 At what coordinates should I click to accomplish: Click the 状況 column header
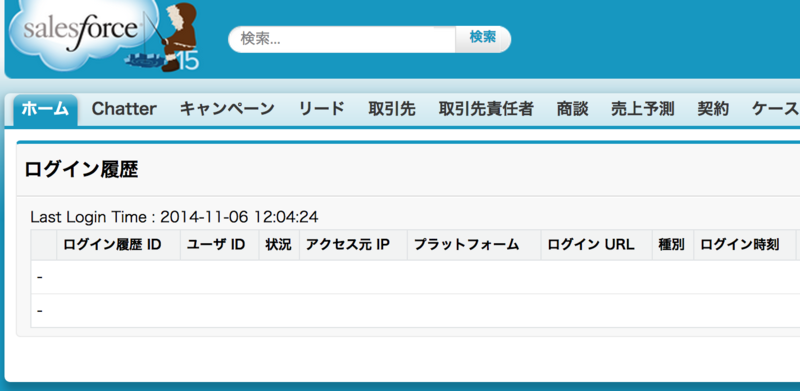pyautogui.click(x=279, y=245)
